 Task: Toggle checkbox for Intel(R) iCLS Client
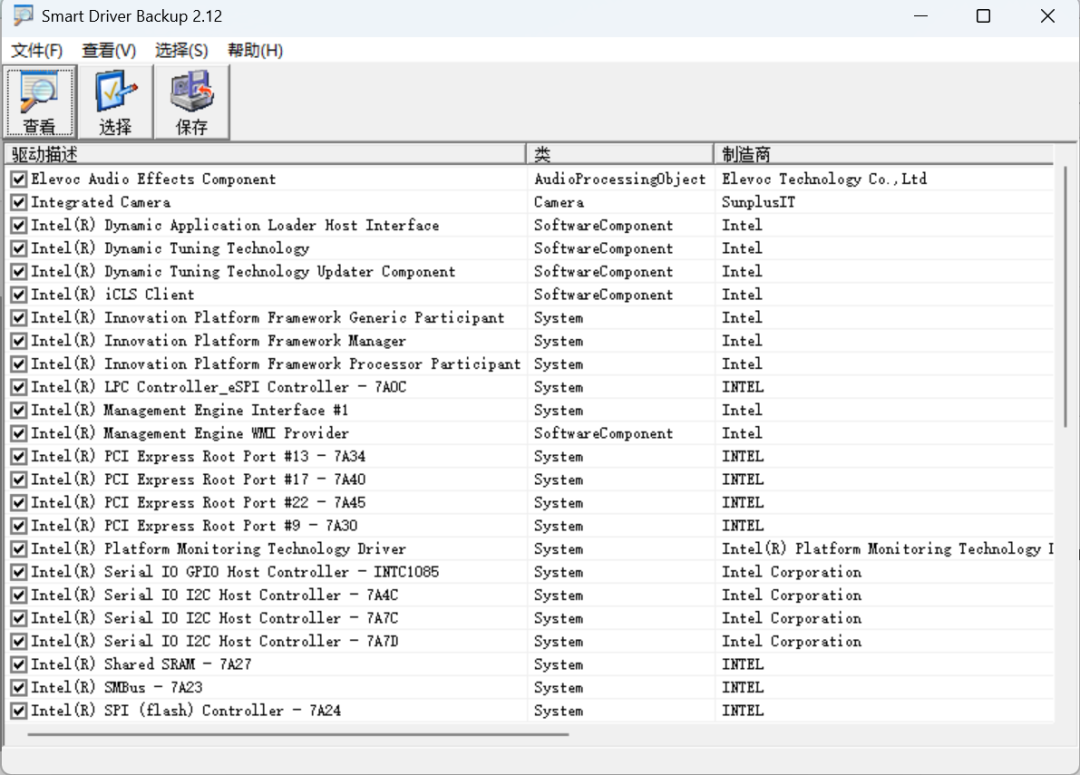[x=19, y=295]
